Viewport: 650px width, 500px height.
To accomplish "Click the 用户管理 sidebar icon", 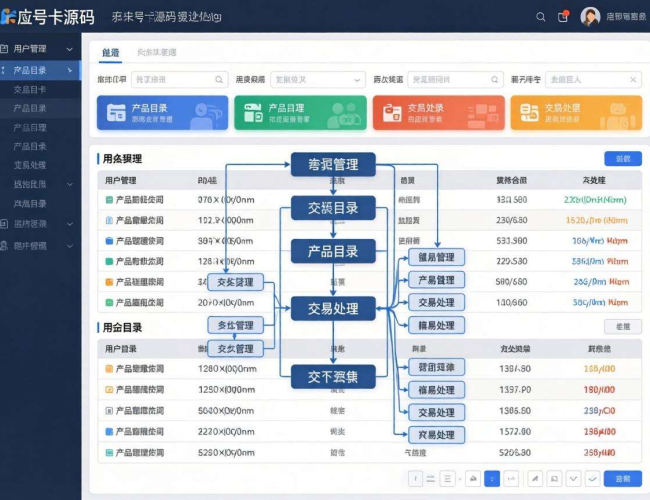I will coord(4,49).
